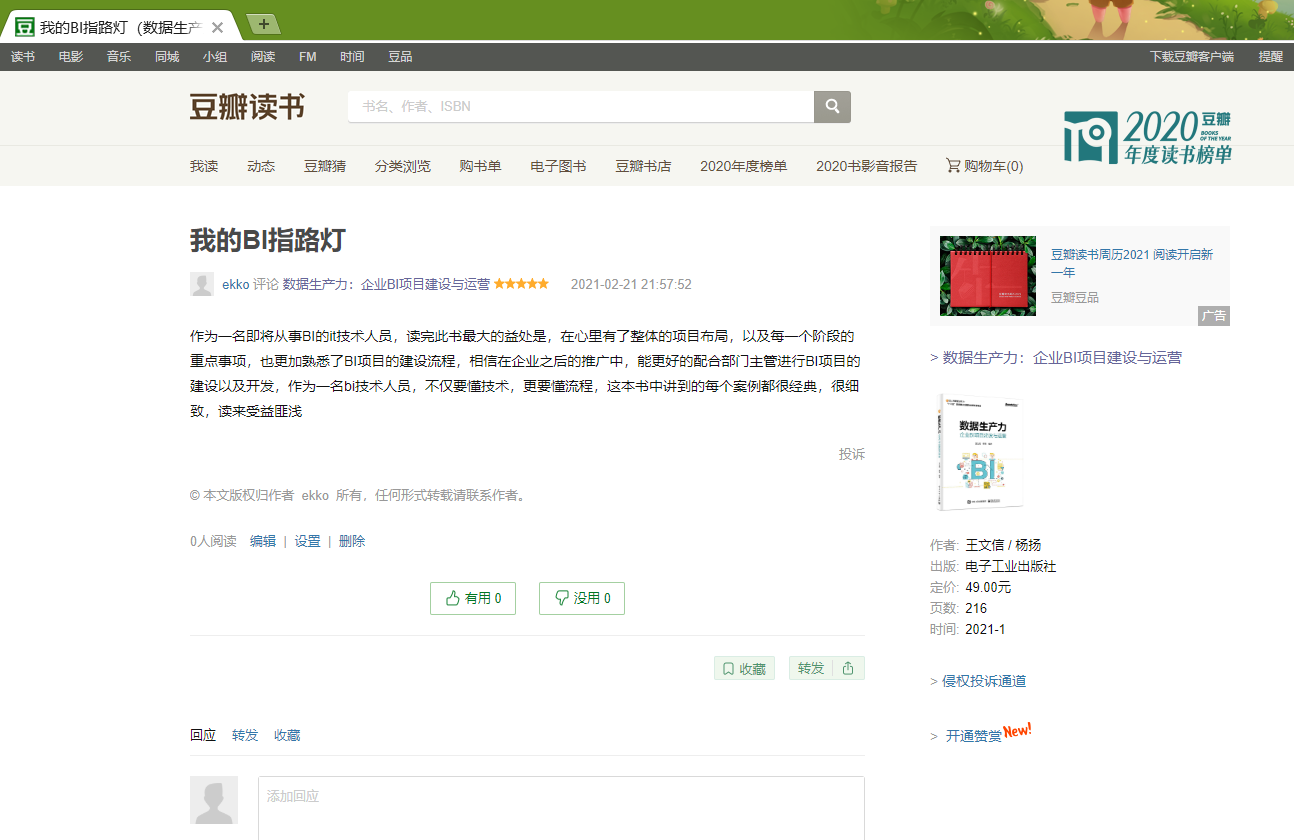Open 电子图书 section
1294x840 pixels.
click(558, 166)
